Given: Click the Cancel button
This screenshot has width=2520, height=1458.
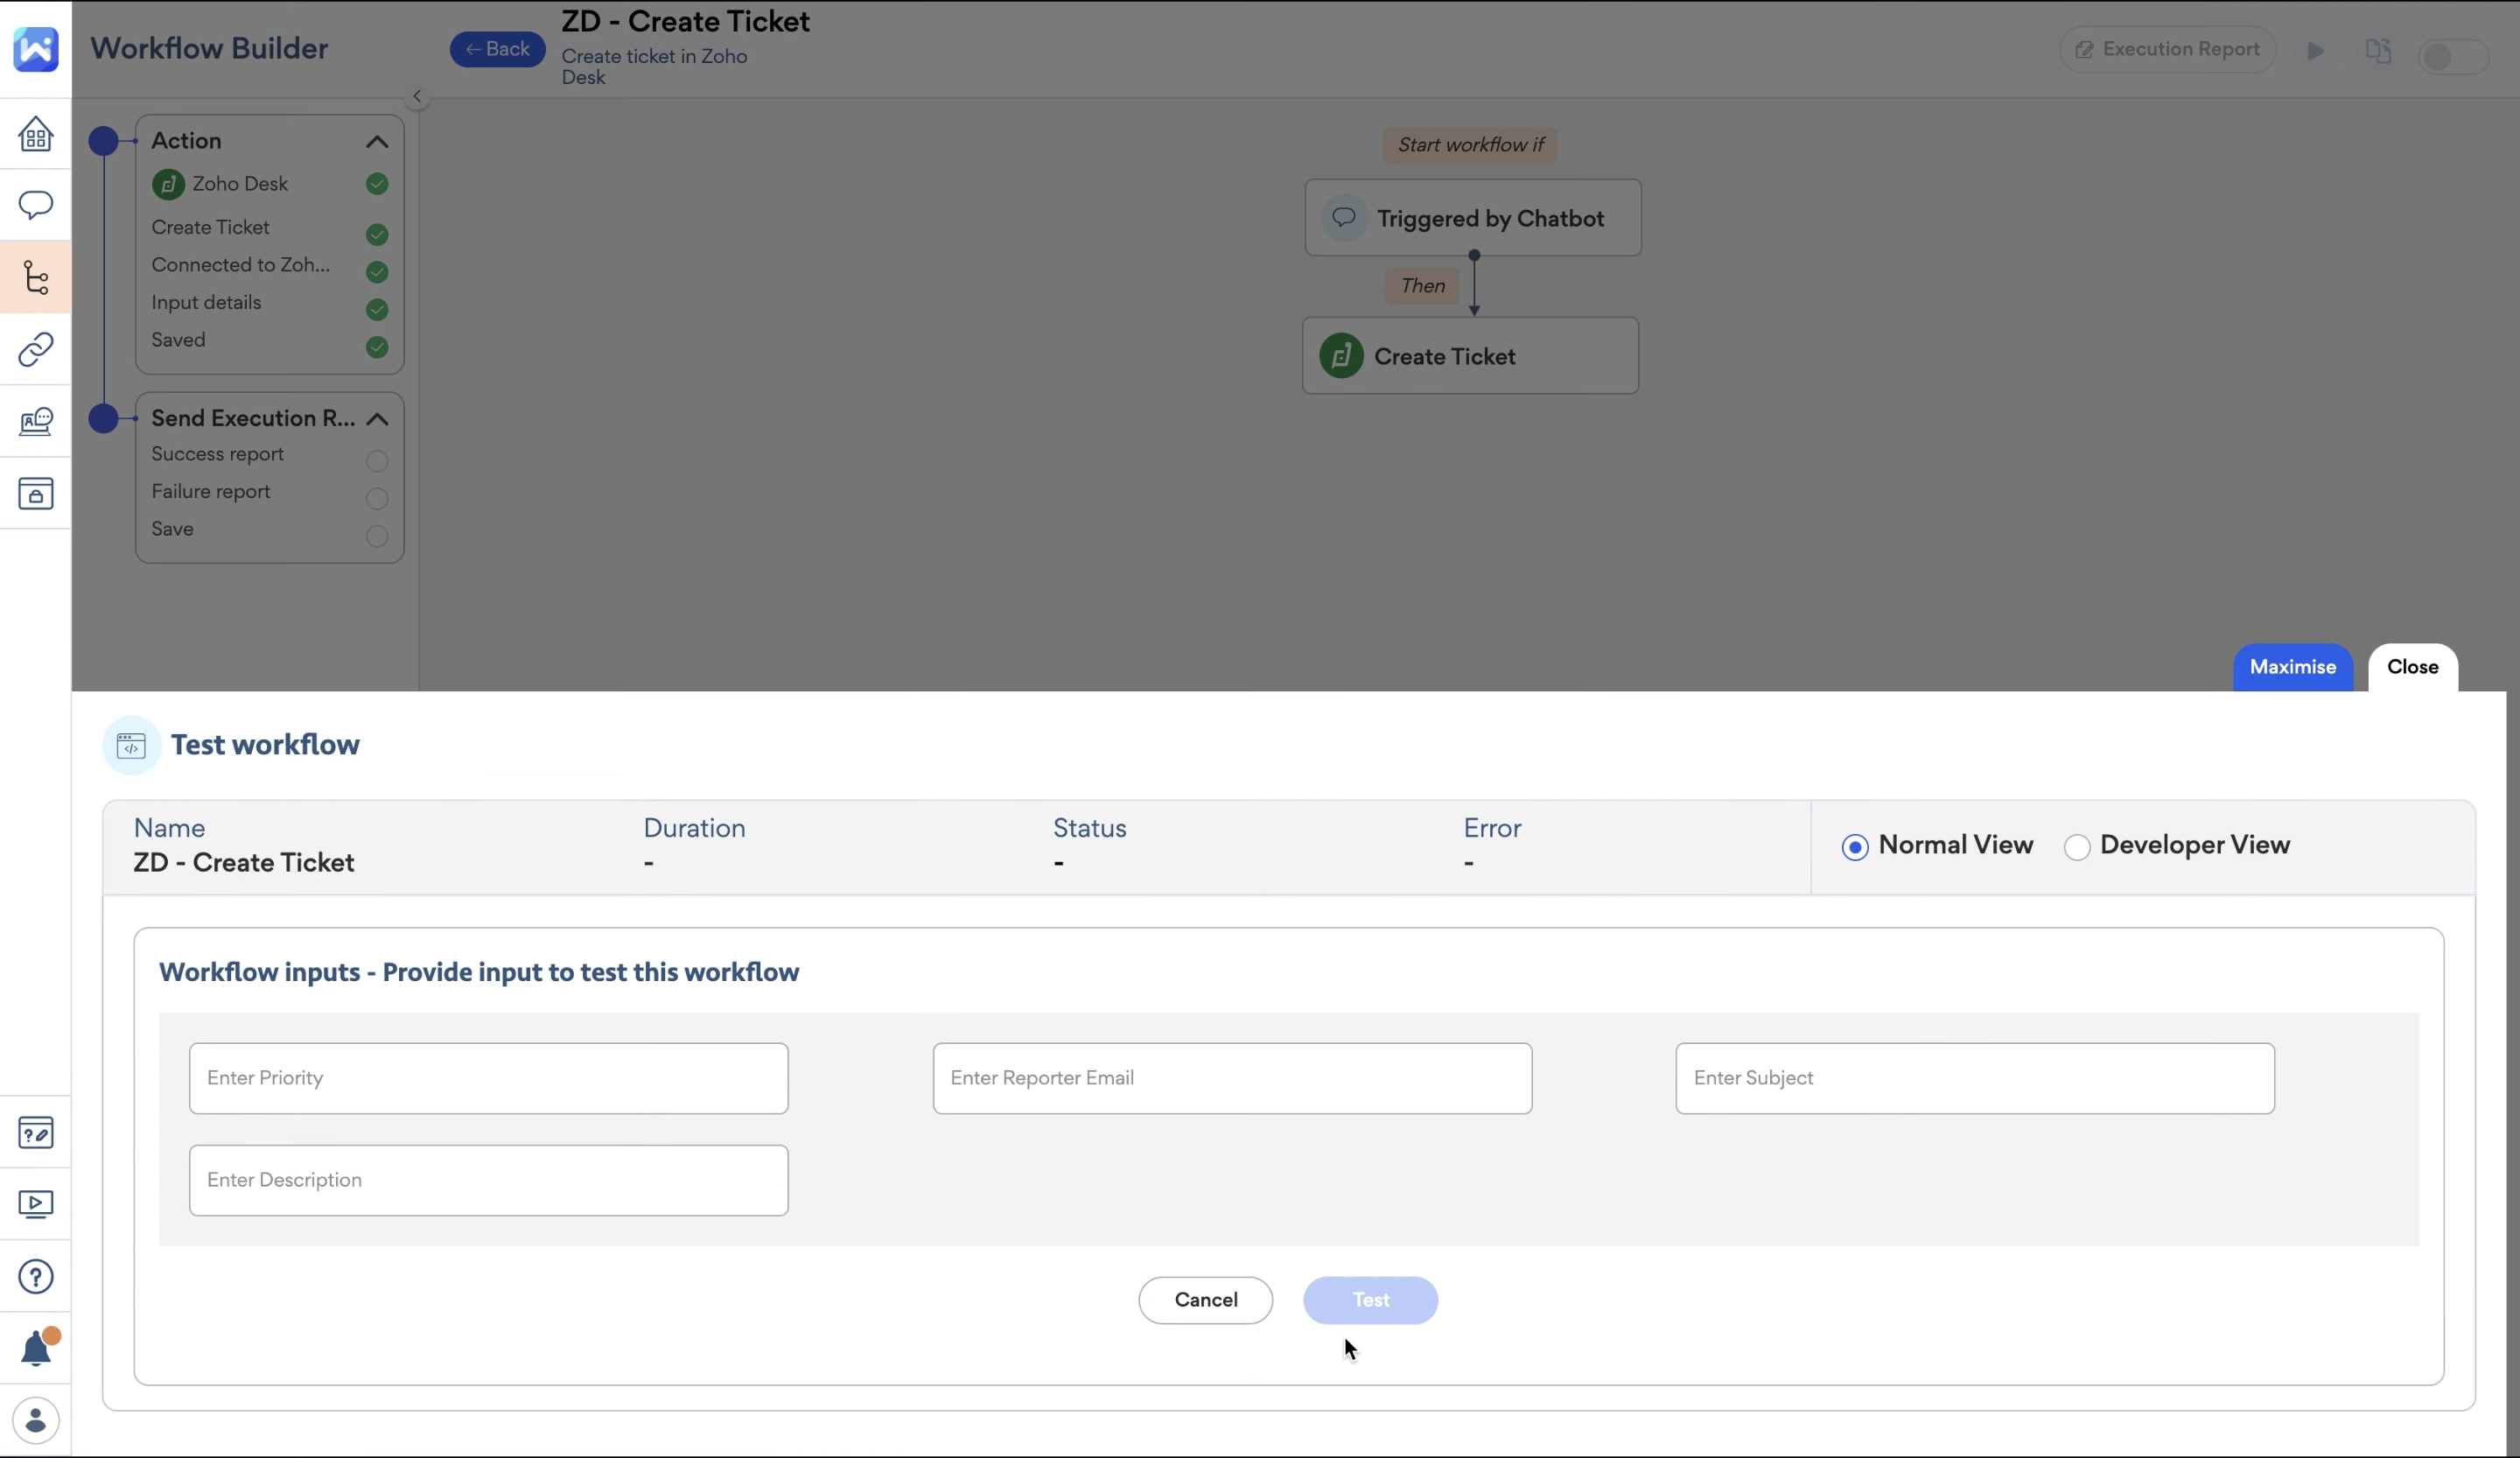Looking at the screenshot, I should [x=1205, y=1300].
